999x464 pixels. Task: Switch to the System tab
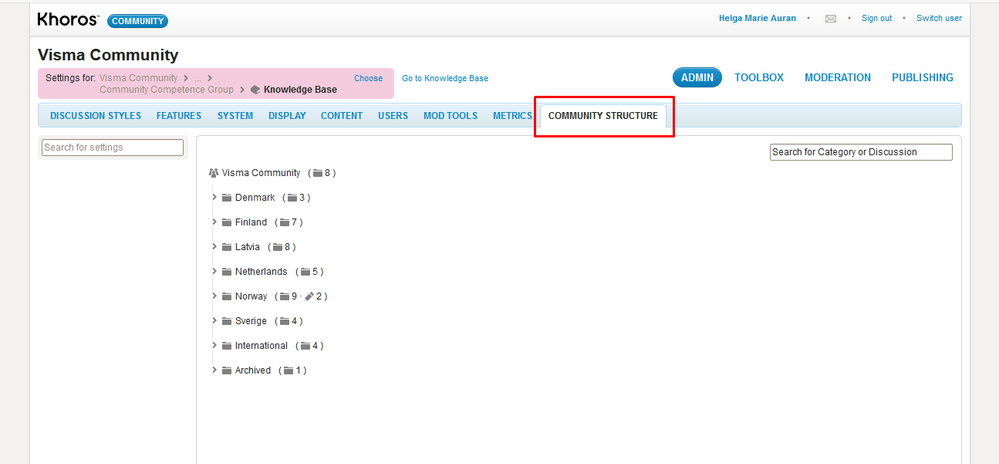(235, 116)
